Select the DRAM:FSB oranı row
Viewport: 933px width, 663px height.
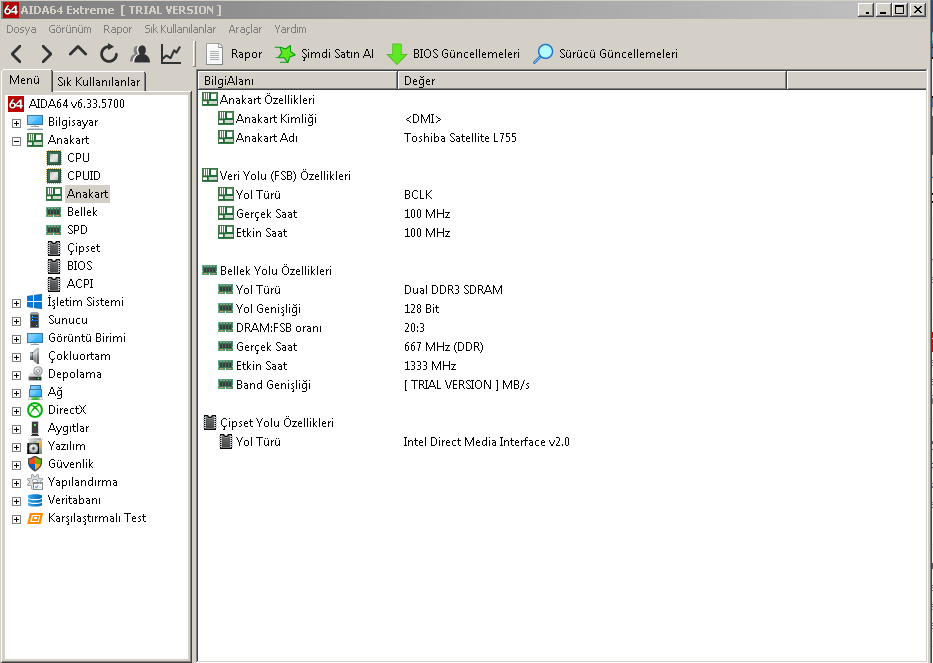pyautogui.click(x=562, y=327)
